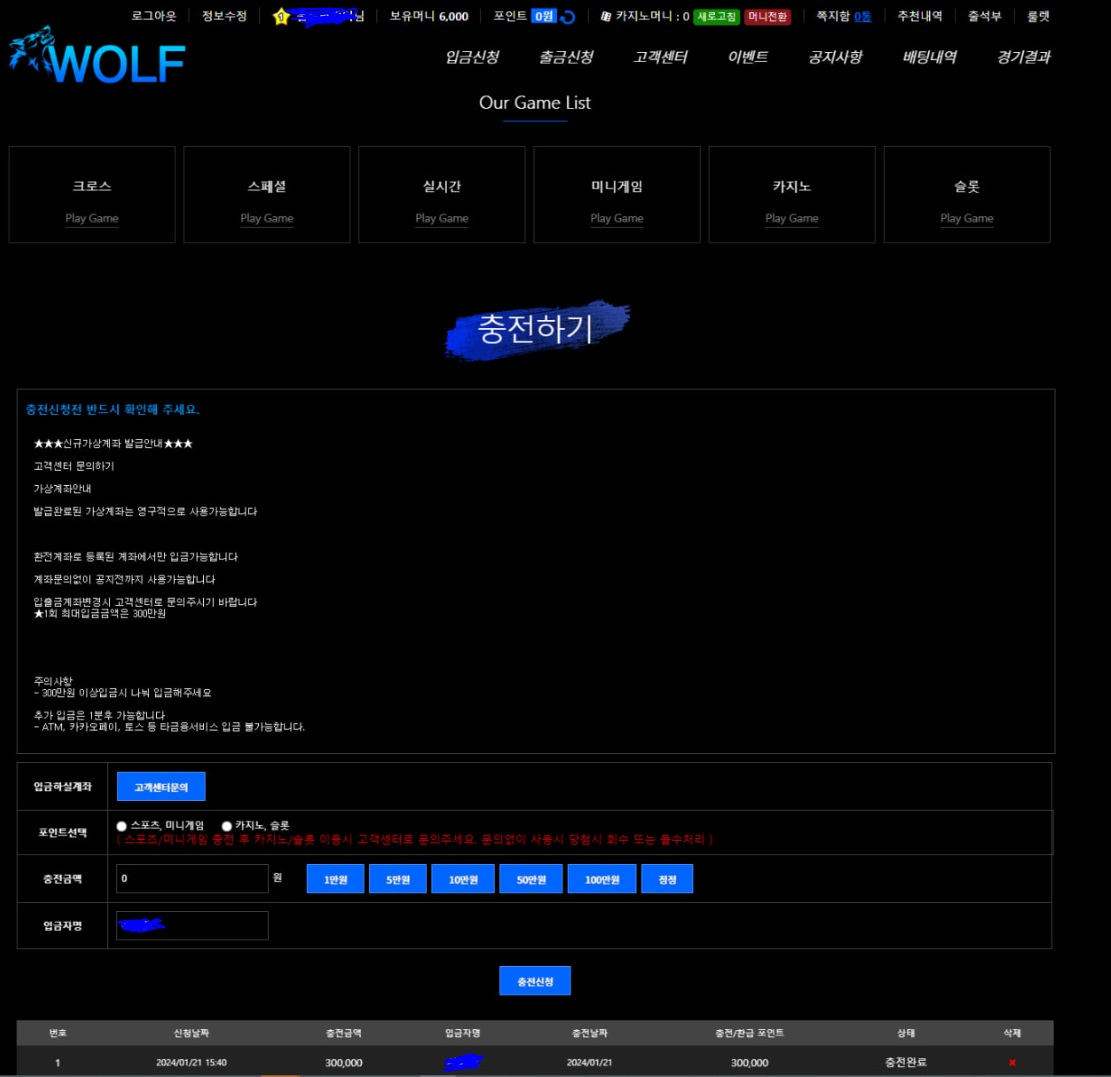
Task: Click the WOLF logo
Action: click(x=98, y=61)
